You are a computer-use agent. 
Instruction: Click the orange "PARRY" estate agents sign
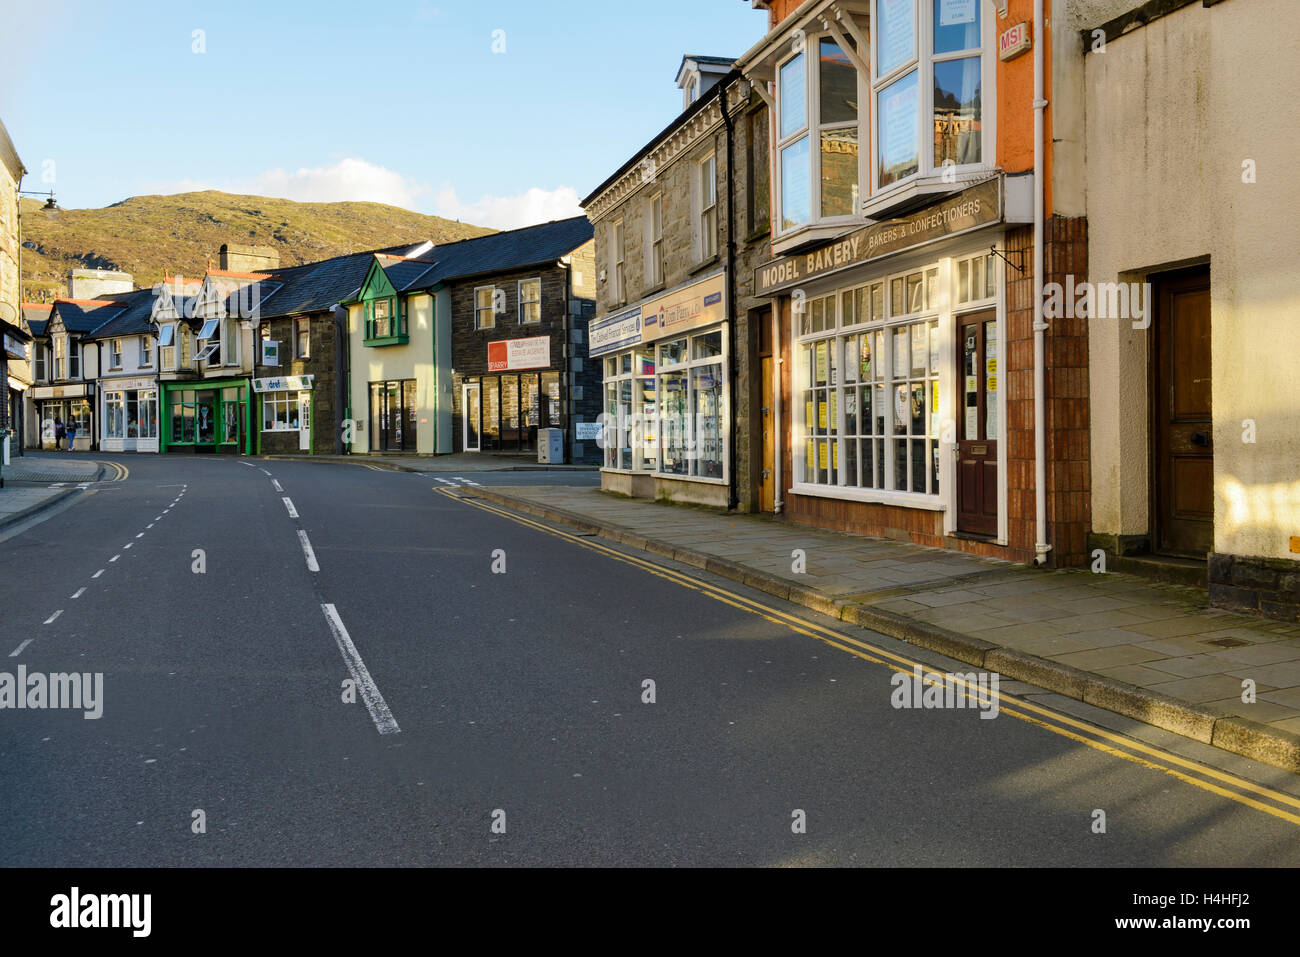[518, 354]
